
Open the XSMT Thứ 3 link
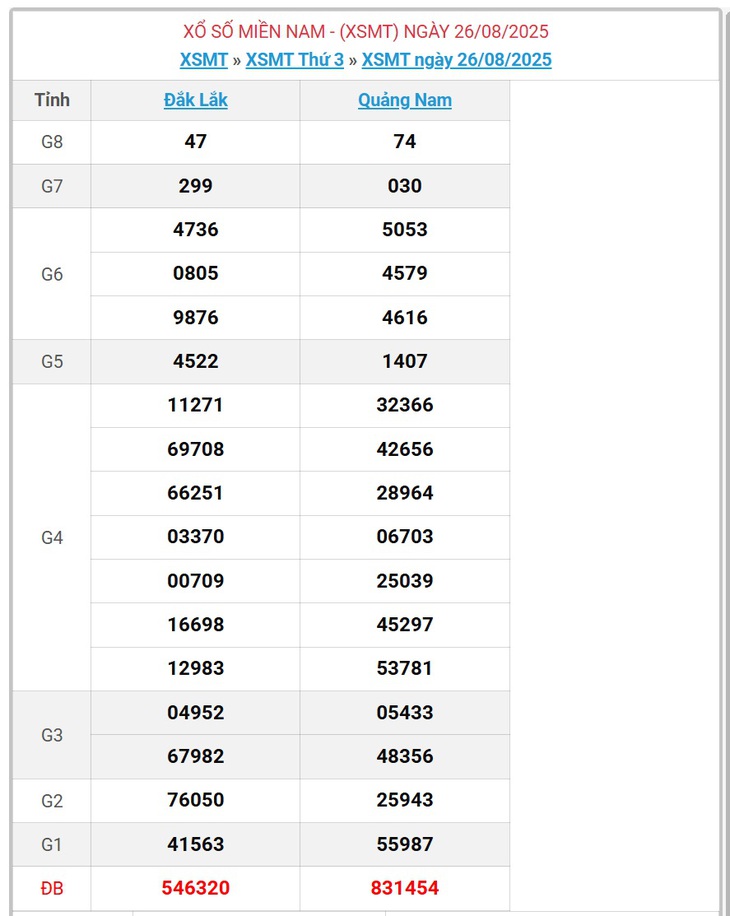[x=294, y=60]
